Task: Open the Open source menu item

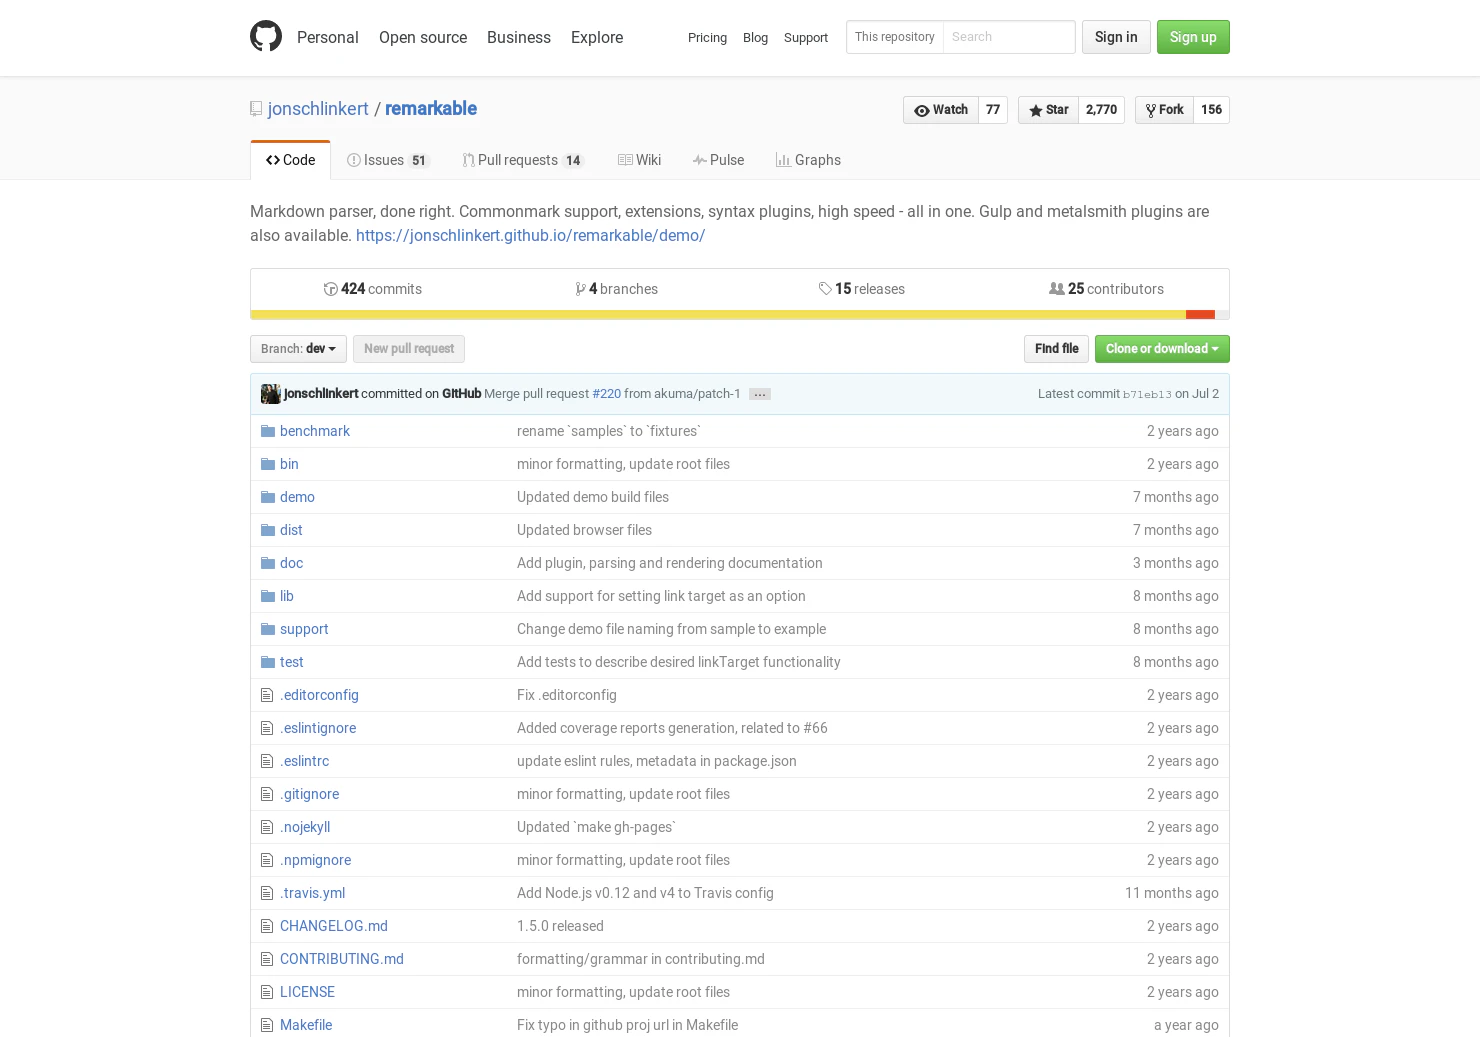Action: click(423, 37)
